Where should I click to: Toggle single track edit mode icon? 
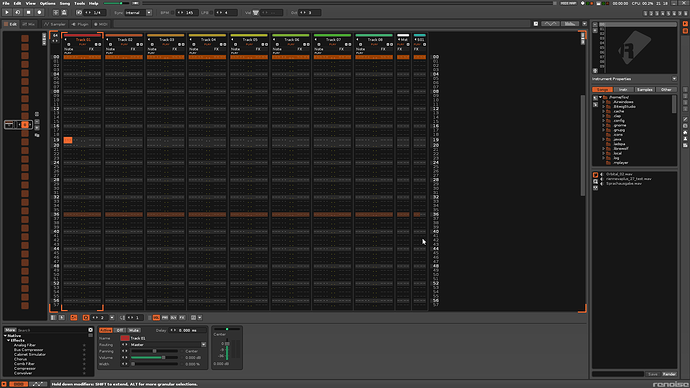(86, 318)
